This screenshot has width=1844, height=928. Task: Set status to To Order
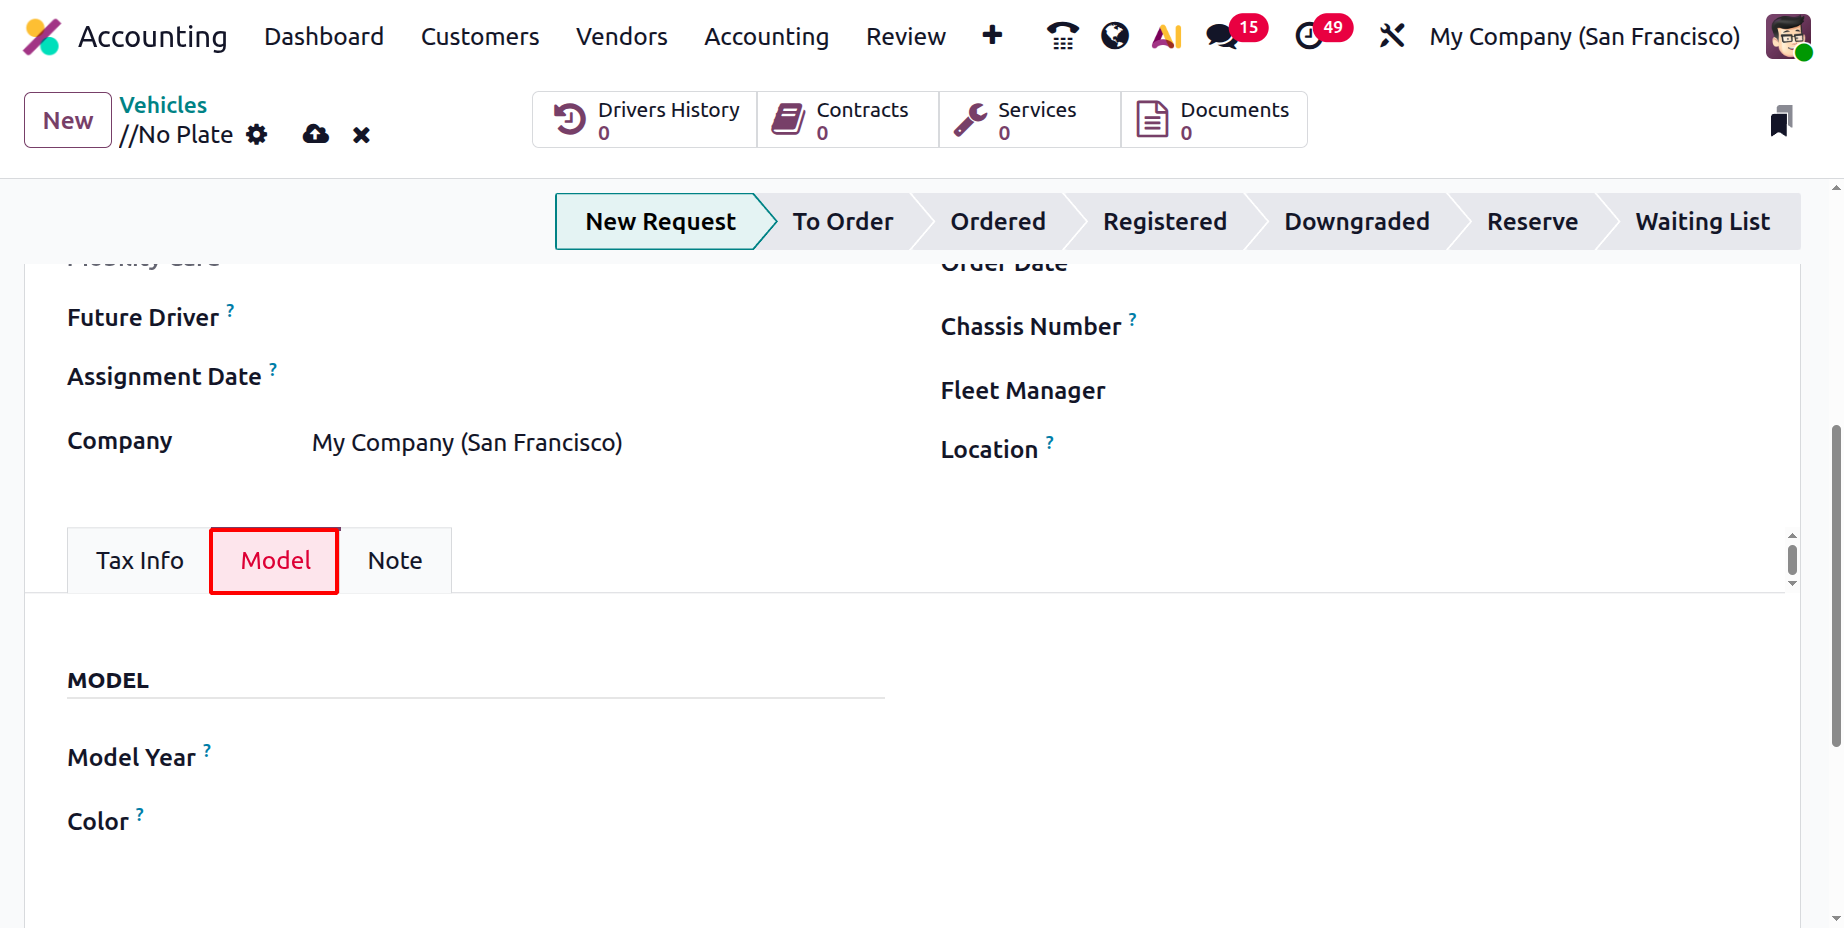click(x=843, y=222)
